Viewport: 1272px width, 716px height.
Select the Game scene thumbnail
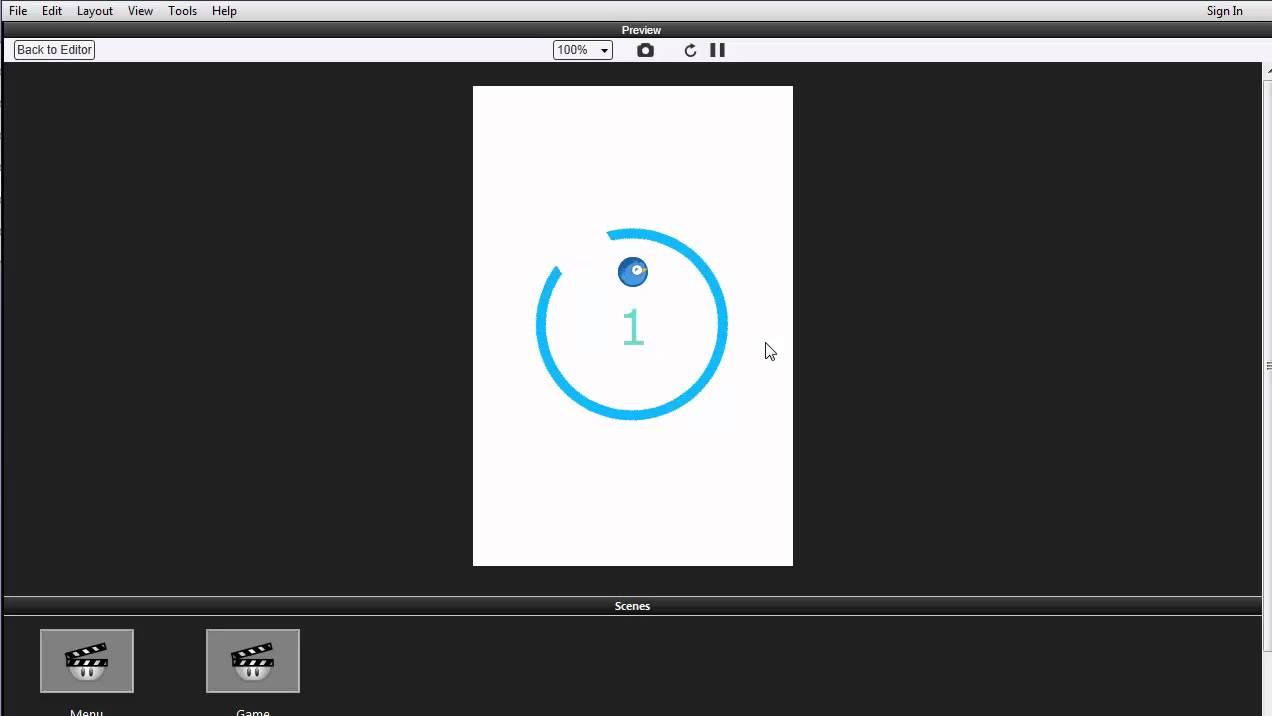point(253,661)
